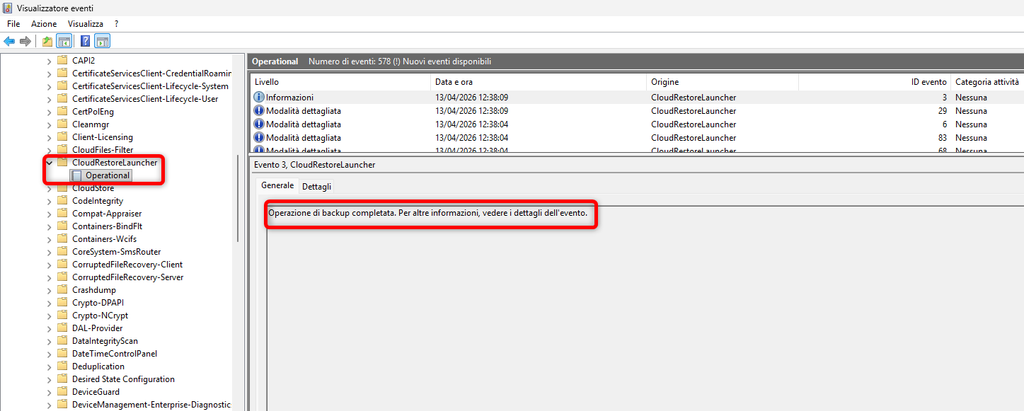This screenshot has height=411, width=1024.
Task: Click the Crashdump folder icon
Action: point(62,289)
